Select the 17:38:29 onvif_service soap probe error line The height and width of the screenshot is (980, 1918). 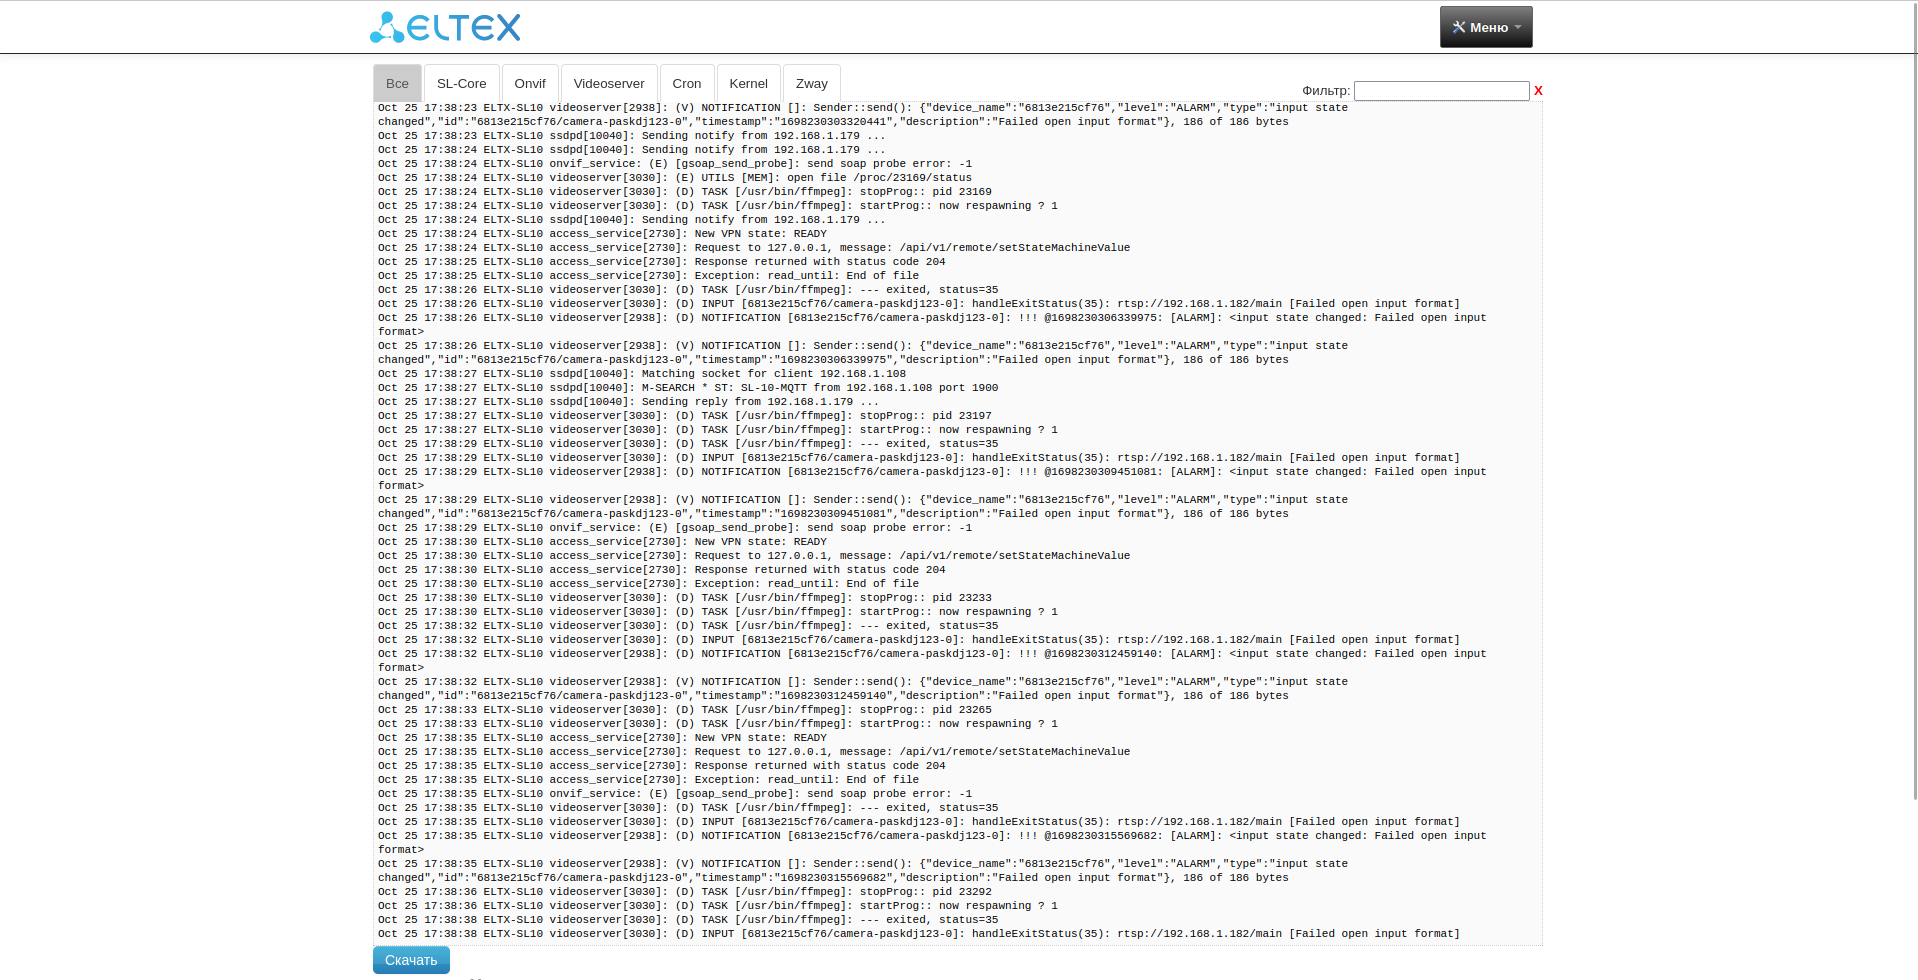pyautogui.click(x=675, y=528)
